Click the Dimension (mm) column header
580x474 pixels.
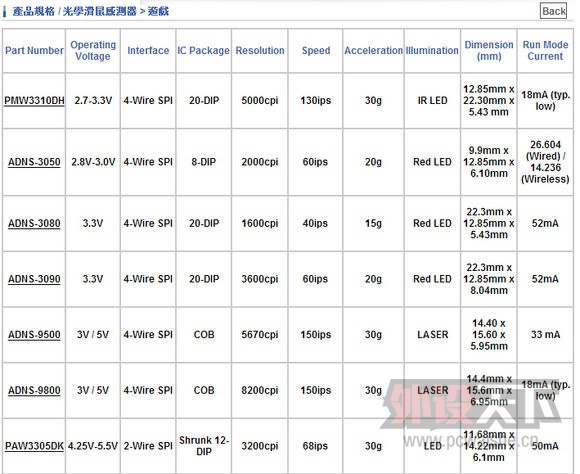coord(489,50)
